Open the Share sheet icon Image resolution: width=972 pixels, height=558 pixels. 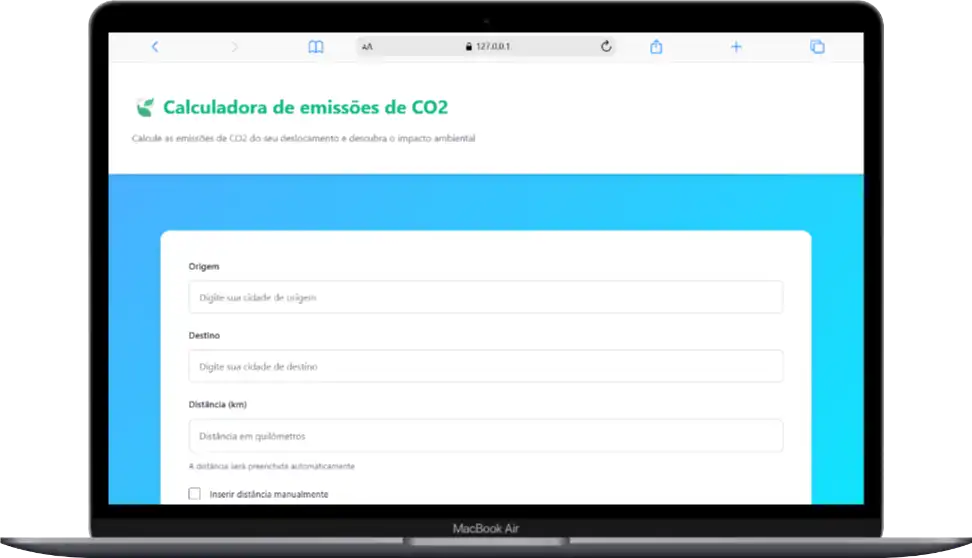coord(656,47)
